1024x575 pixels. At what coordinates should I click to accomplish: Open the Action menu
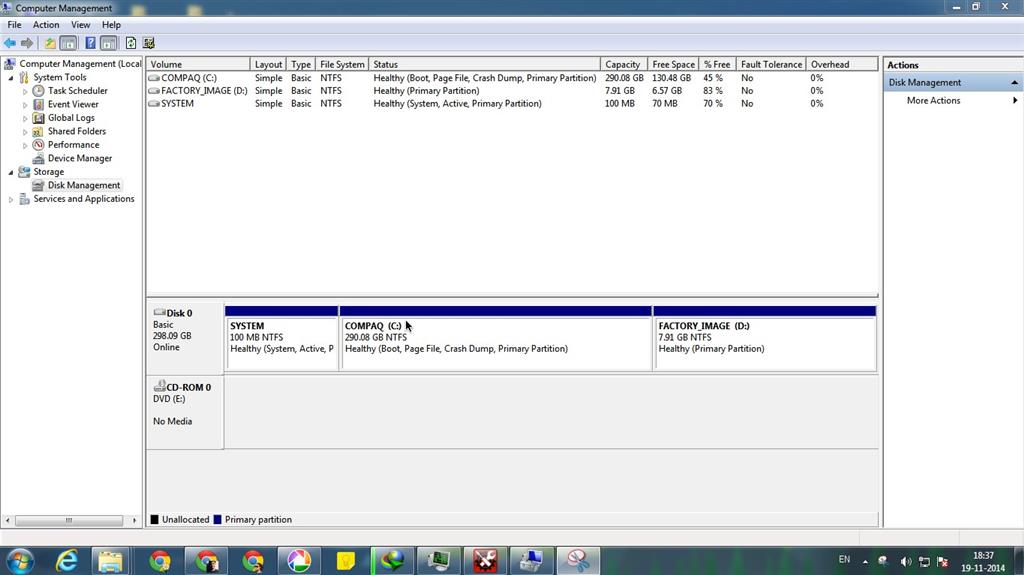click(46, 25)
